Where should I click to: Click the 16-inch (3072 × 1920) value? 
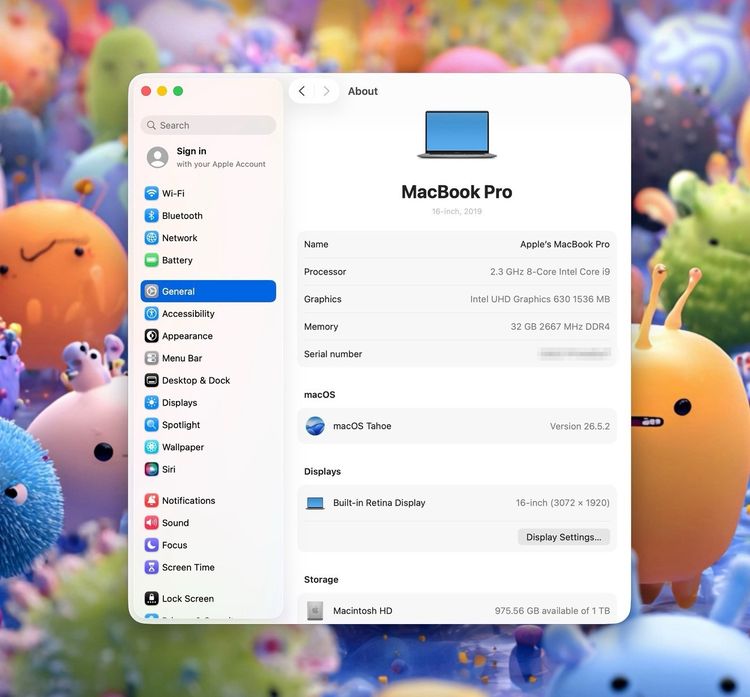pyautogui.click(x=562, y=503)
